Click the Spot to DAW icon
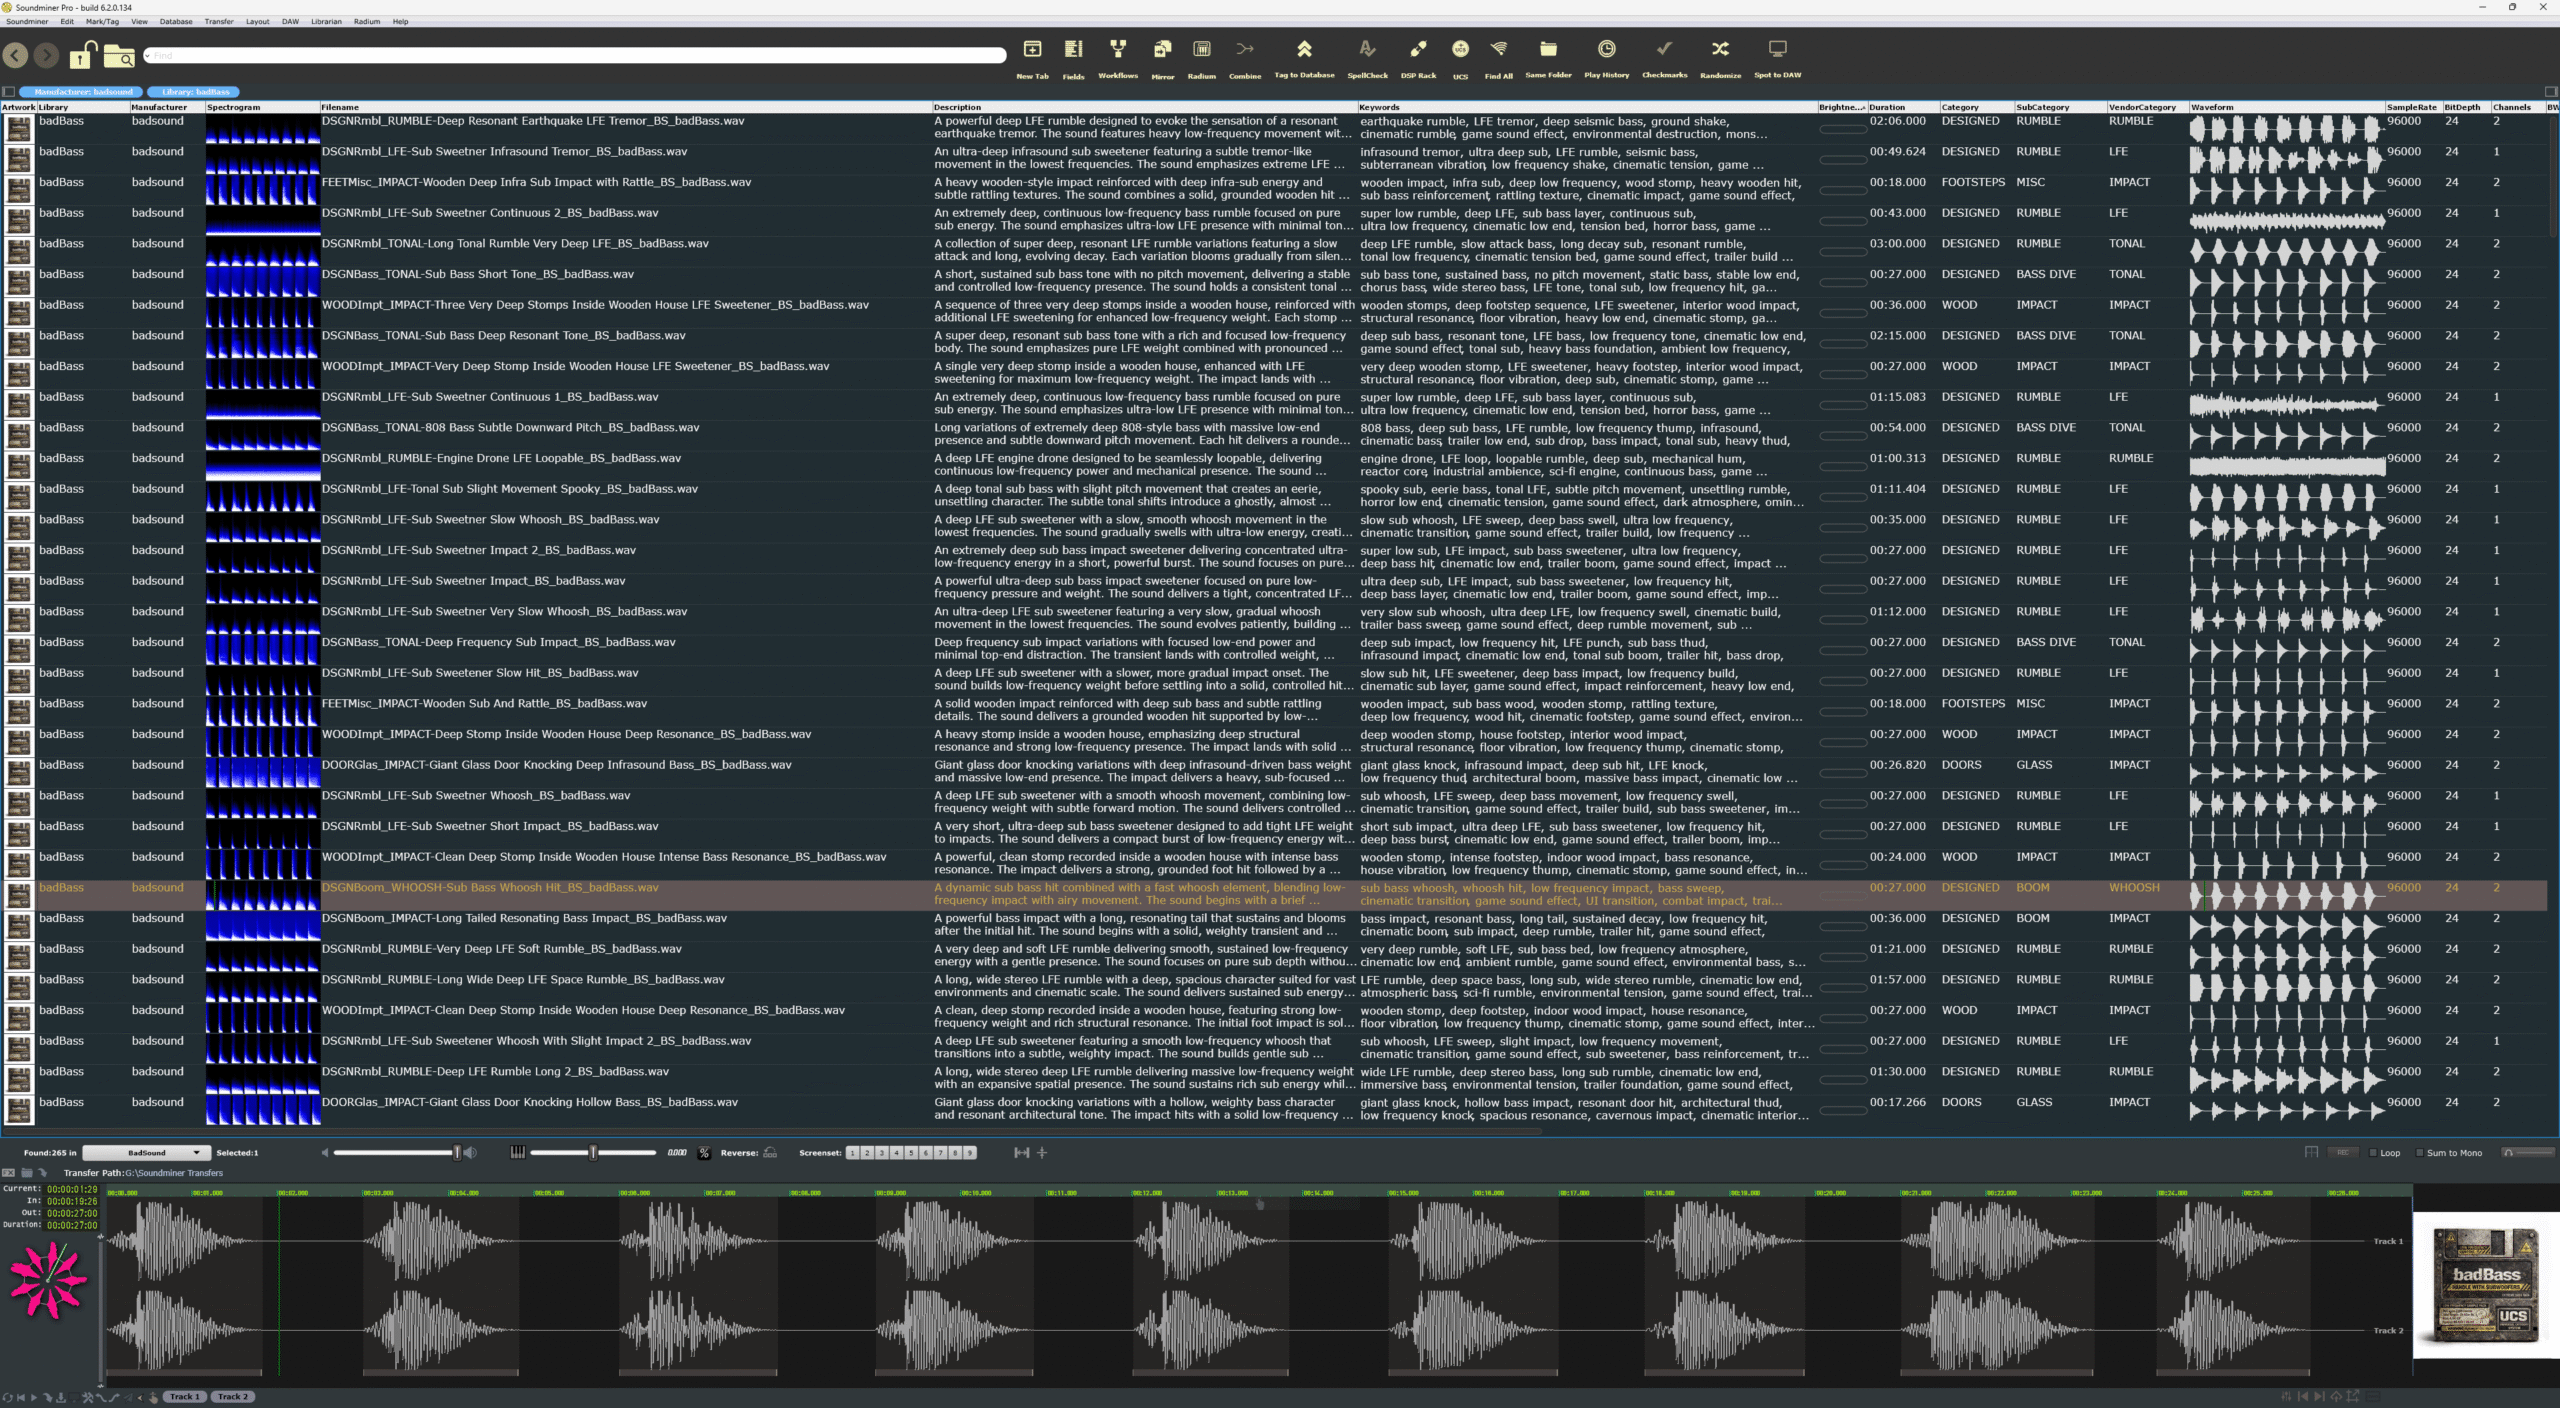This screenshot has width=2560, height=1408. click(1776, 50)
